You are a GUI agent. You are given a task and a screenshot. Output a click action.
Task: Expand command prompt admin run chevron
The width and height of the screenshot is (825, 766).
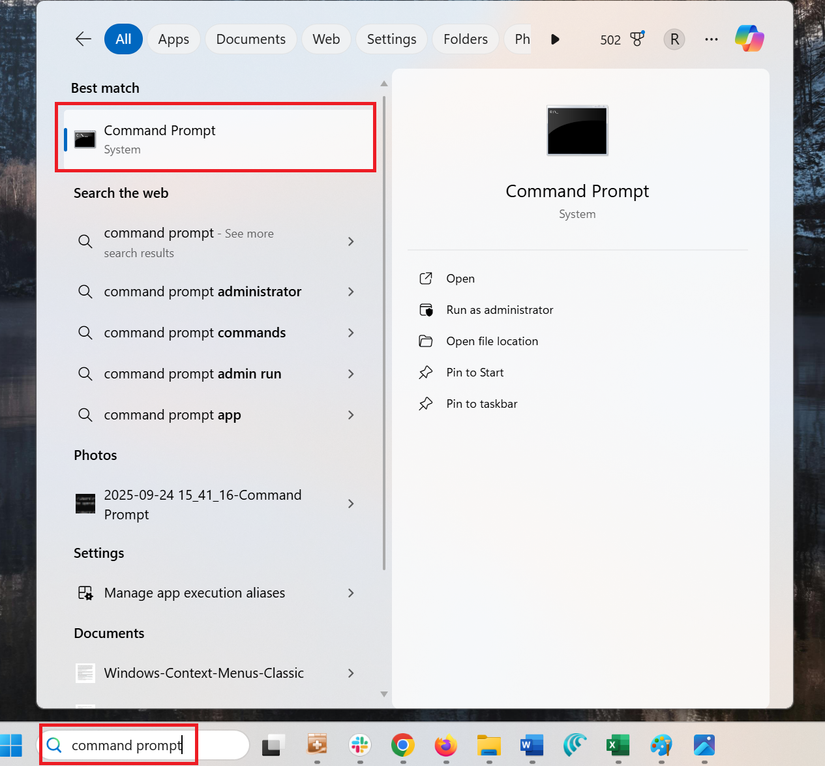point(351,374)
